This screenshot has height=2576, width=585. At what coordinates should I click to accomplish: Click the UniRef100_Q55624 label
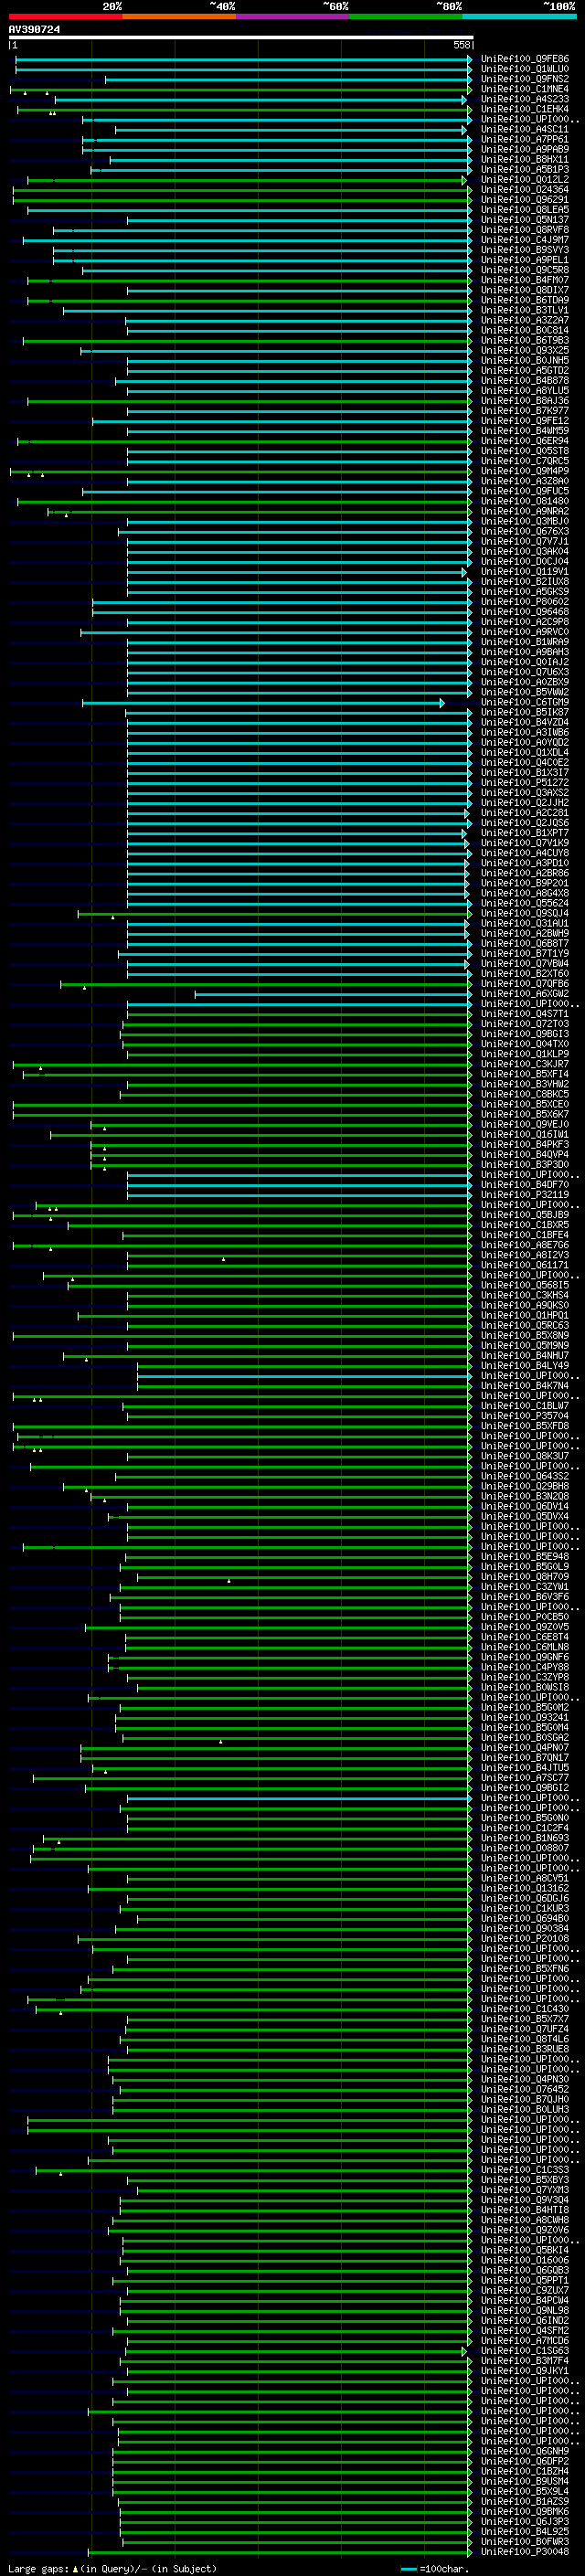pos(524,903)
